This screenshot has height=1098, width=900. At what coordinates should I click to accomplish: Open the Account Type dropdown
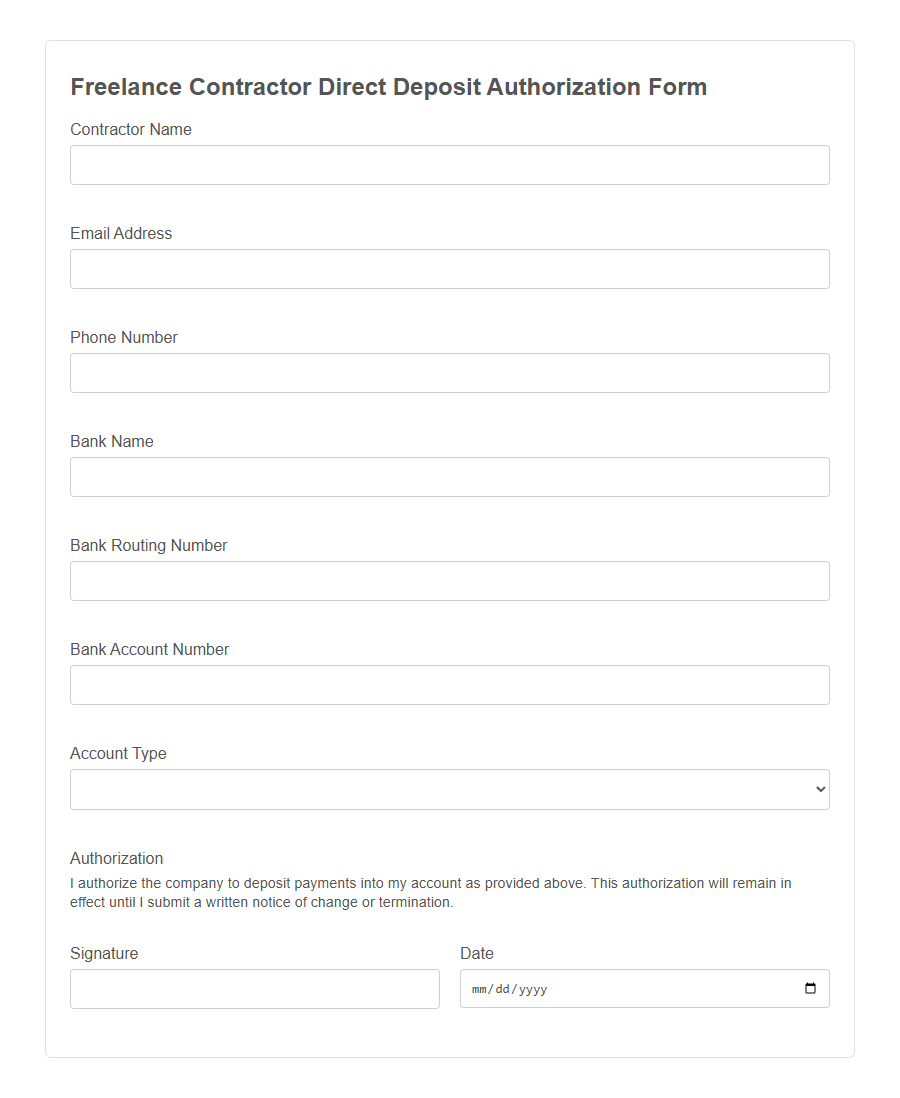pos(449,789)
